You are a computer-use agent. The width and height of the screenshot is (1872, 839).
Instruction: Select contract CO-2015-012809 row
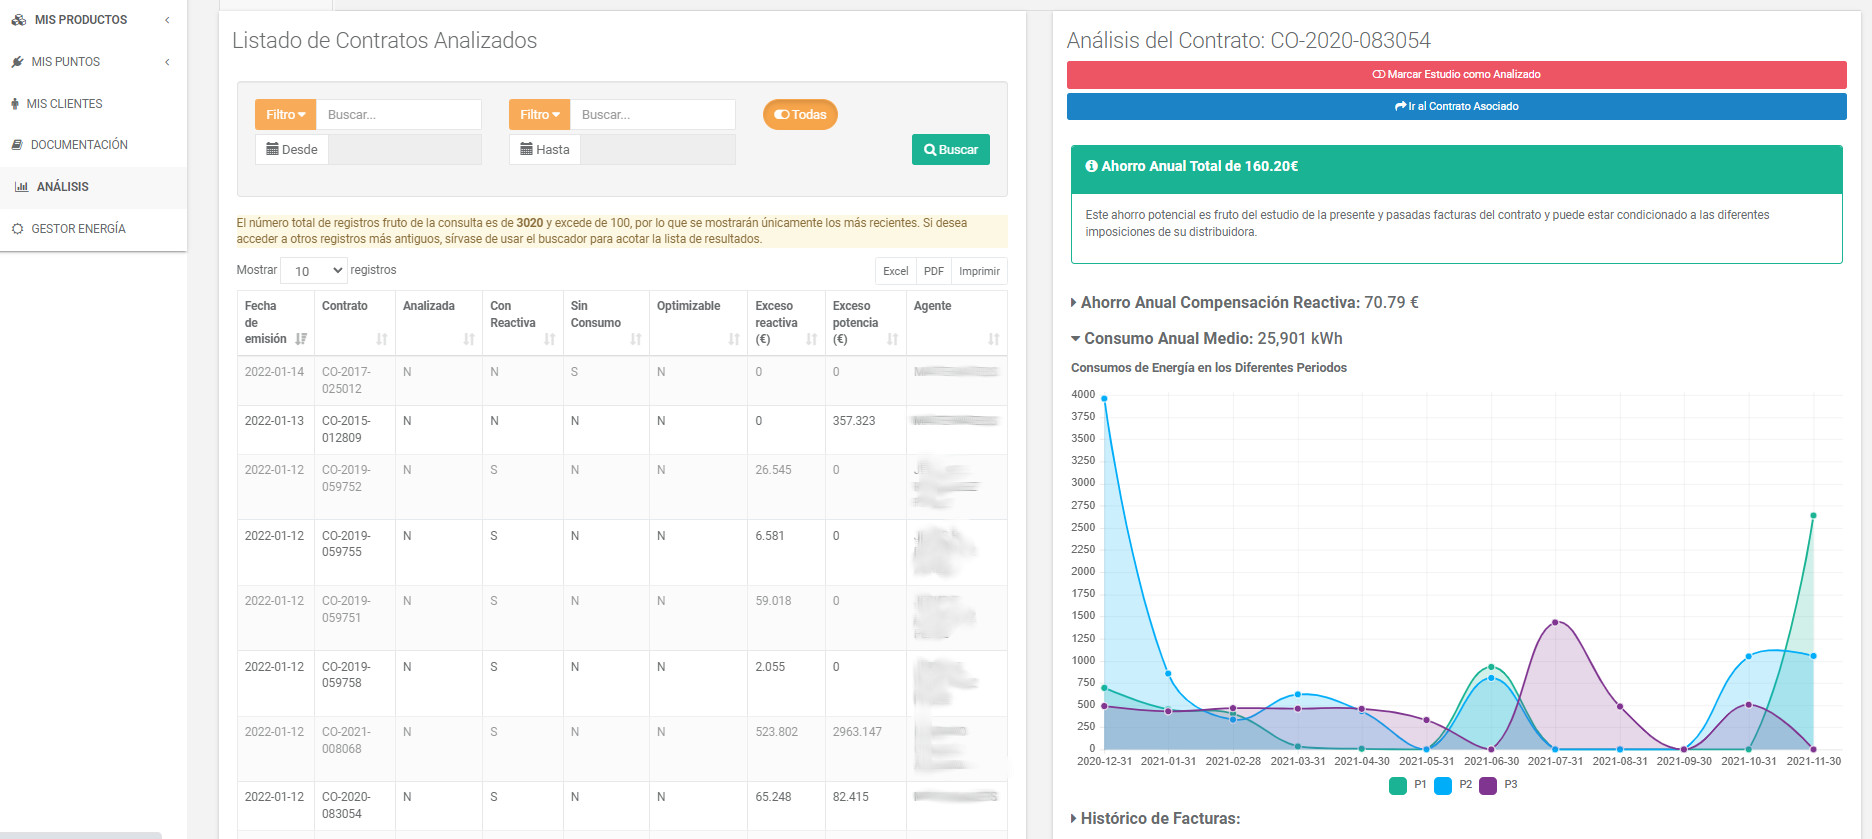click(622, 430)
